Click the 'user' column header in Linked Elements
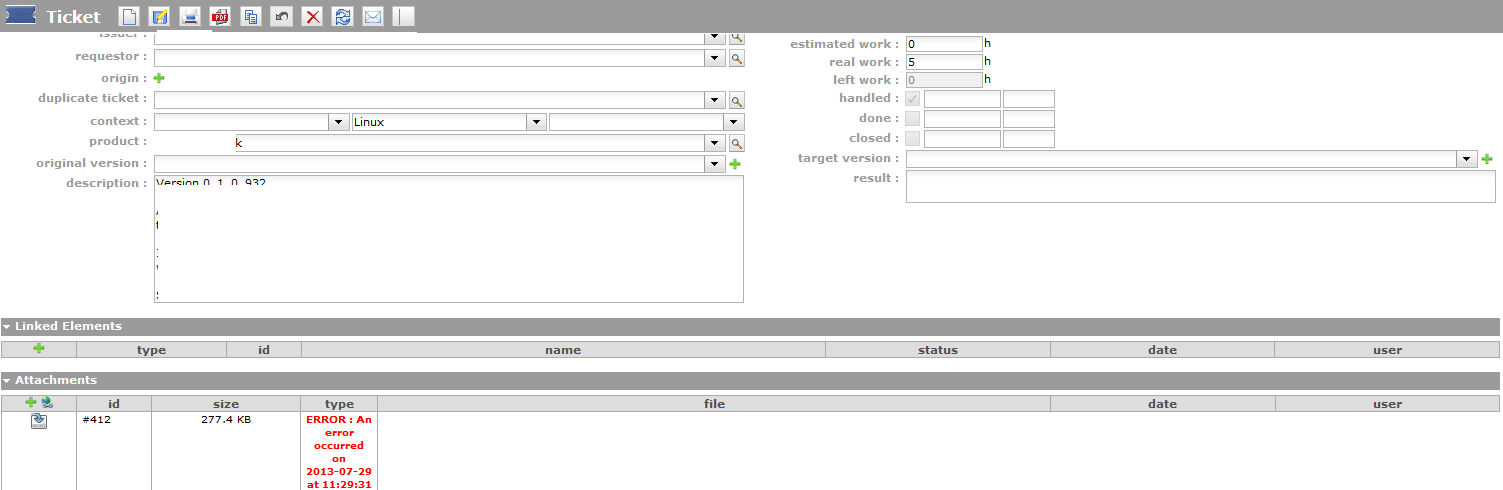The width and height of the screenshot is (1503, 490). pos(1387,350)
